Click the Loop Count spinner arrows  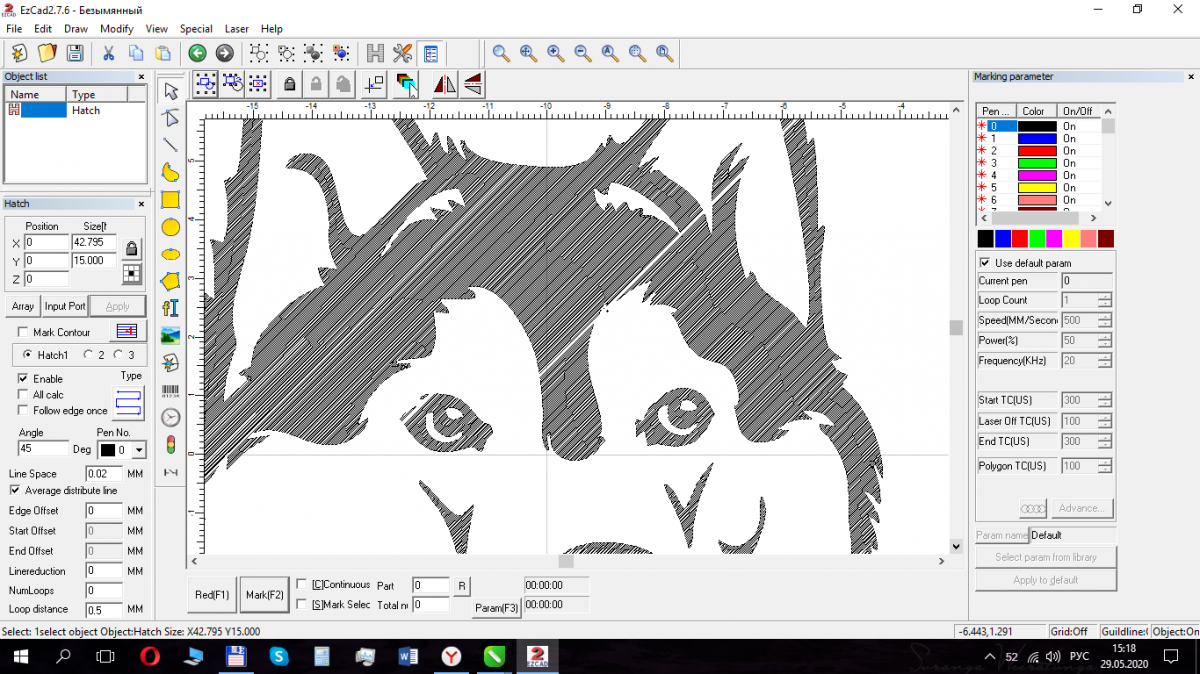tap(1105, 300)
